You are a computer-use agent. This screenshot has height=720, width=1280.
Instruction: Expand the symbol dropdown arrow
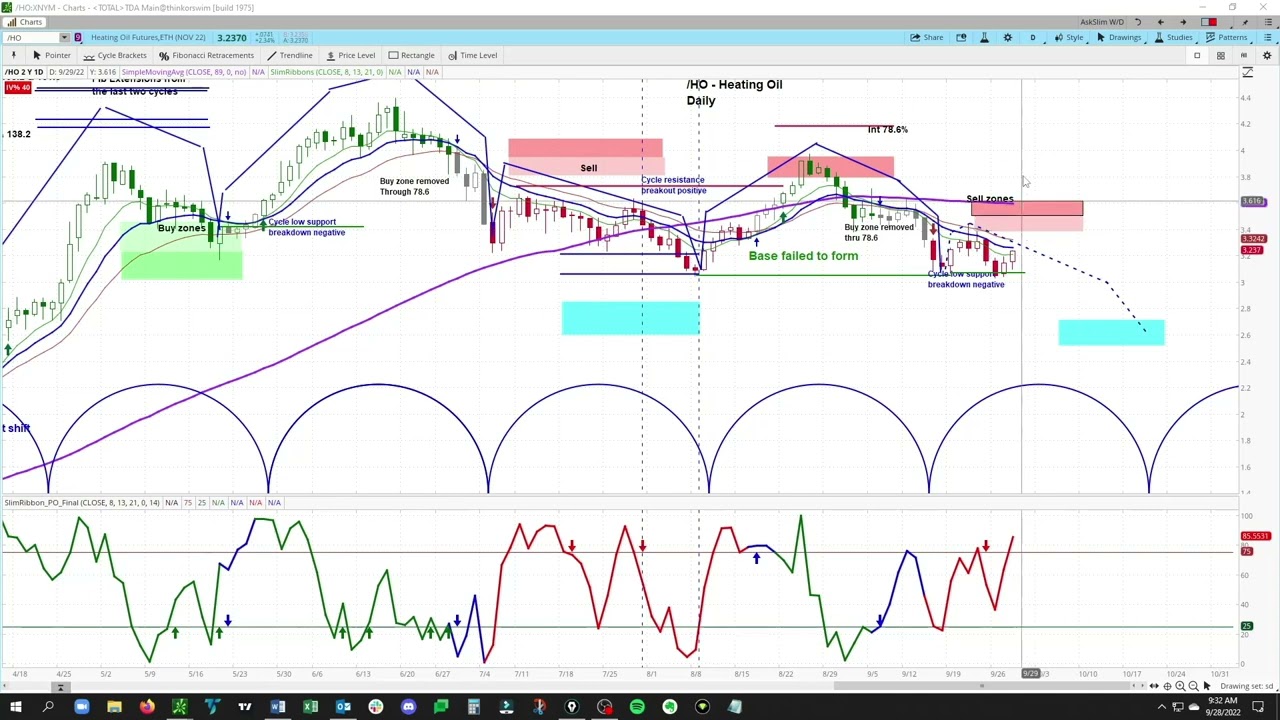64,38
